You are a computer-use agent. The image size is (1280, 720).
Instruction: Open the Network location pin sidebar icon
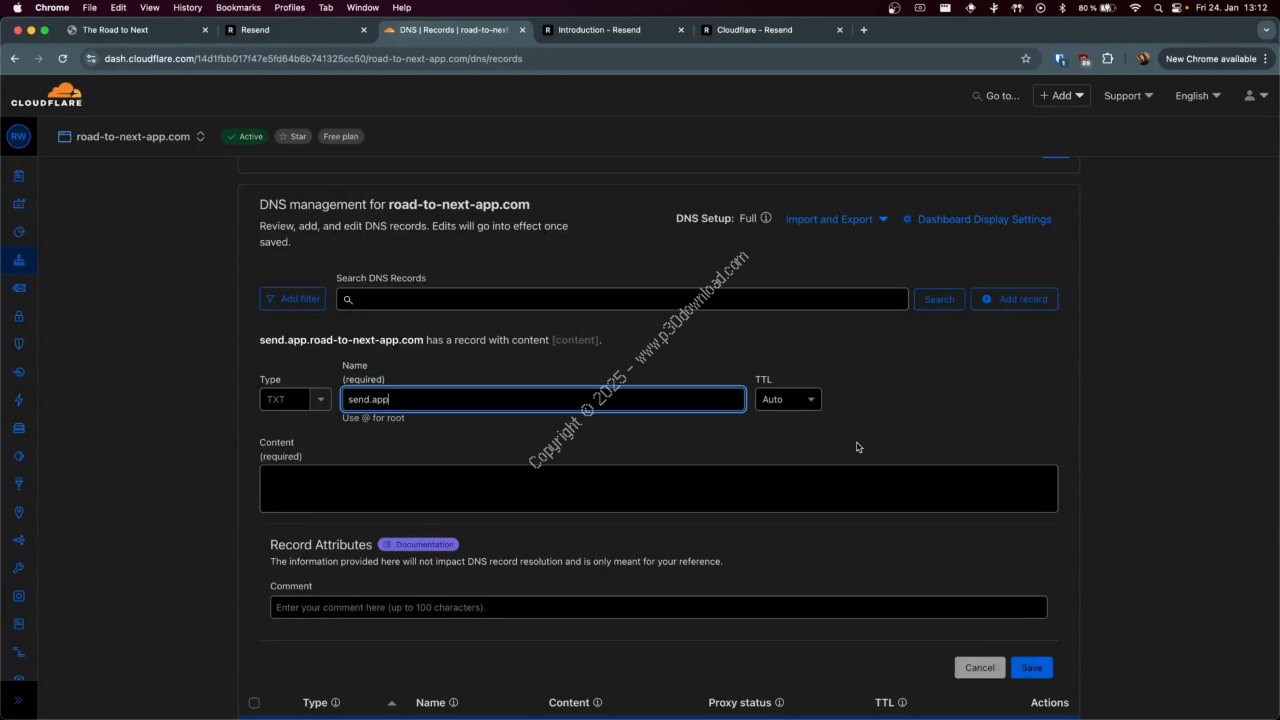click(18, 512)
